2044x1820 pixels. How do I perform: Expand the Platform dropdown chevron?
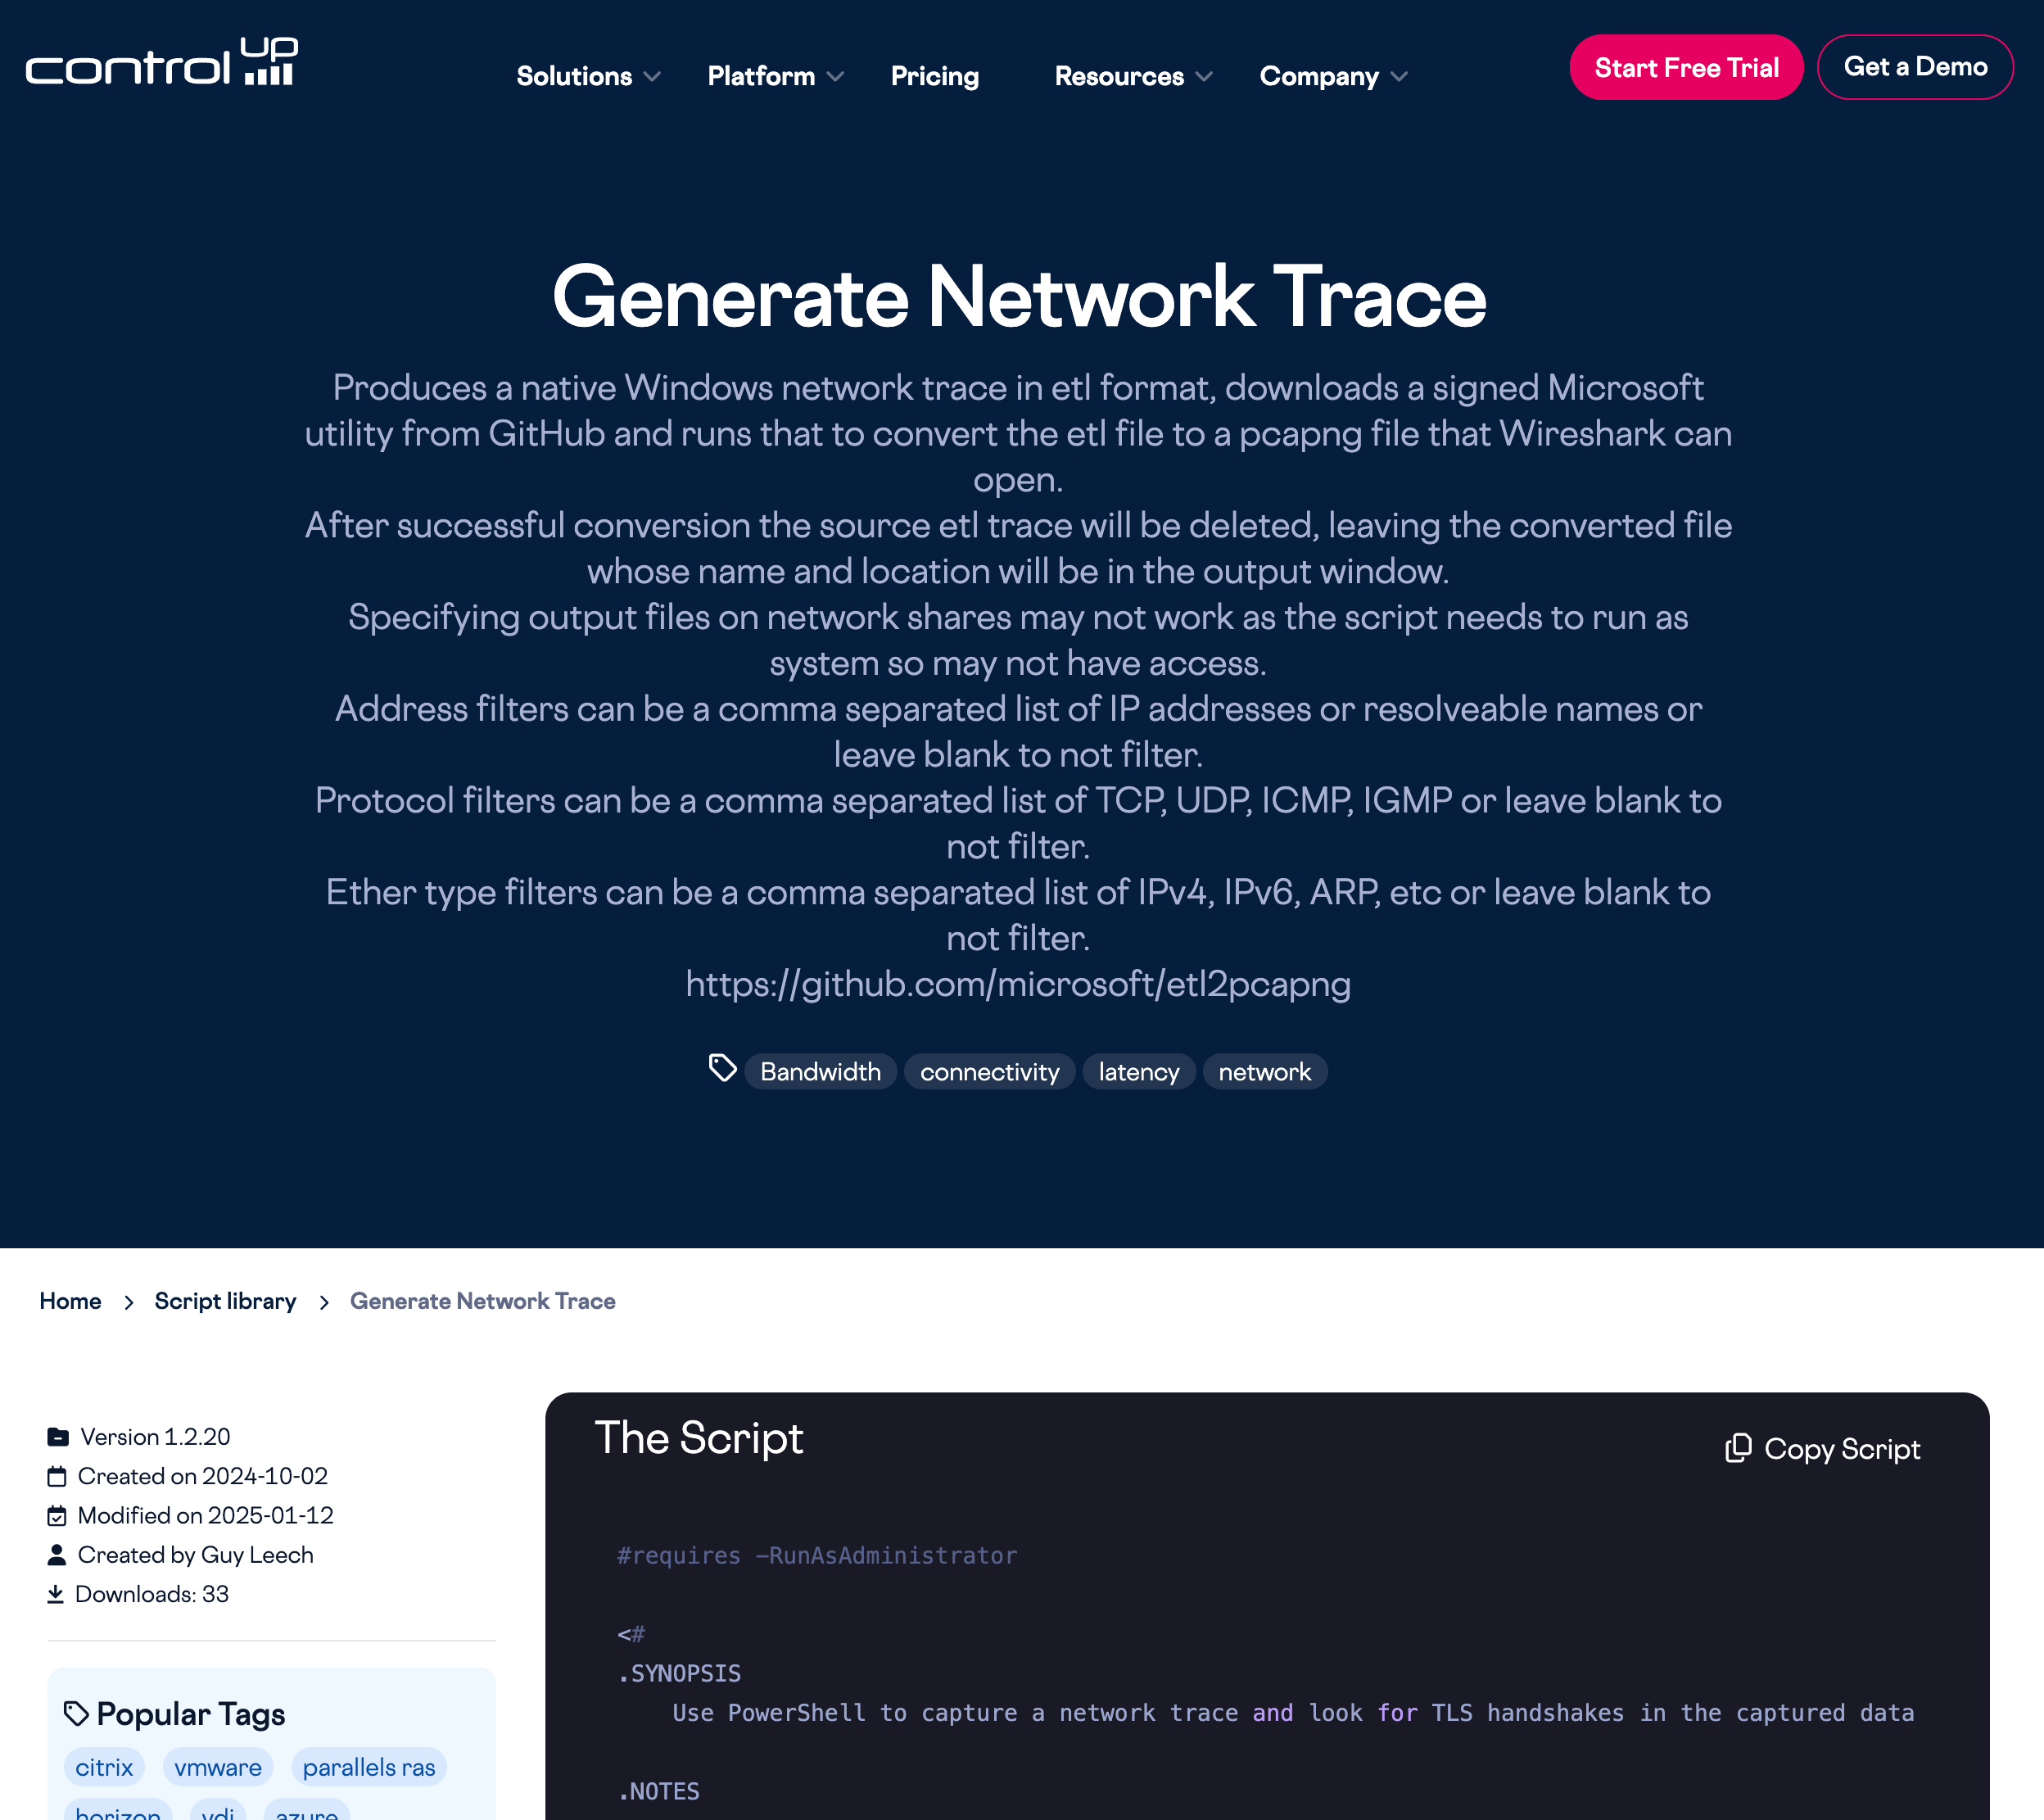(836, 76)
